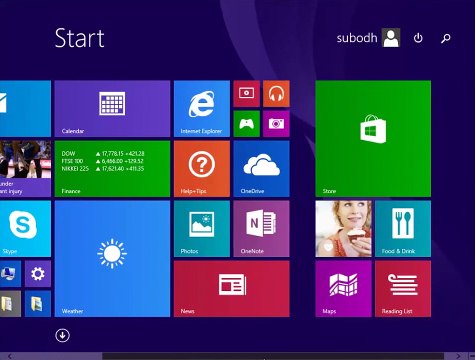Image resolution: width=475 pixels, height=360 pixels.
Task: Open the Weather tile
Action: point(112,259)
